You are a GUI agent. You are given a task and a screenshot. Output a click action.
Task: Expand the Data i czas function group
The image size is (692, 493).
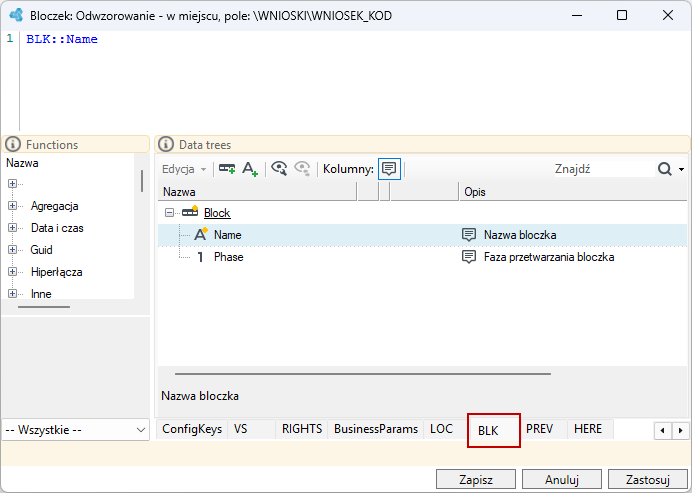tap(12, 228)
